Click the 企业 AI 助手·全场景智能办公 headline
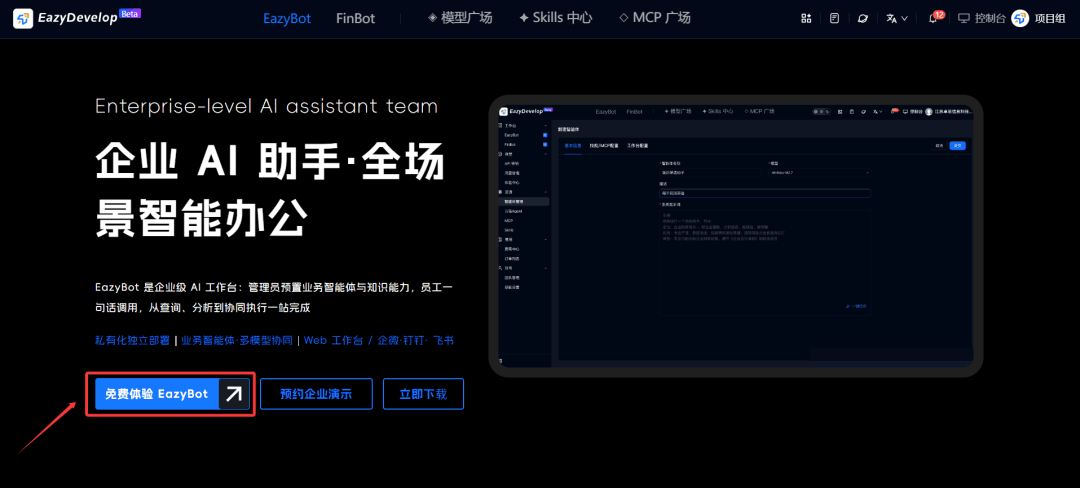Screen dimensions: 1080x488 (x=269, y=192)
